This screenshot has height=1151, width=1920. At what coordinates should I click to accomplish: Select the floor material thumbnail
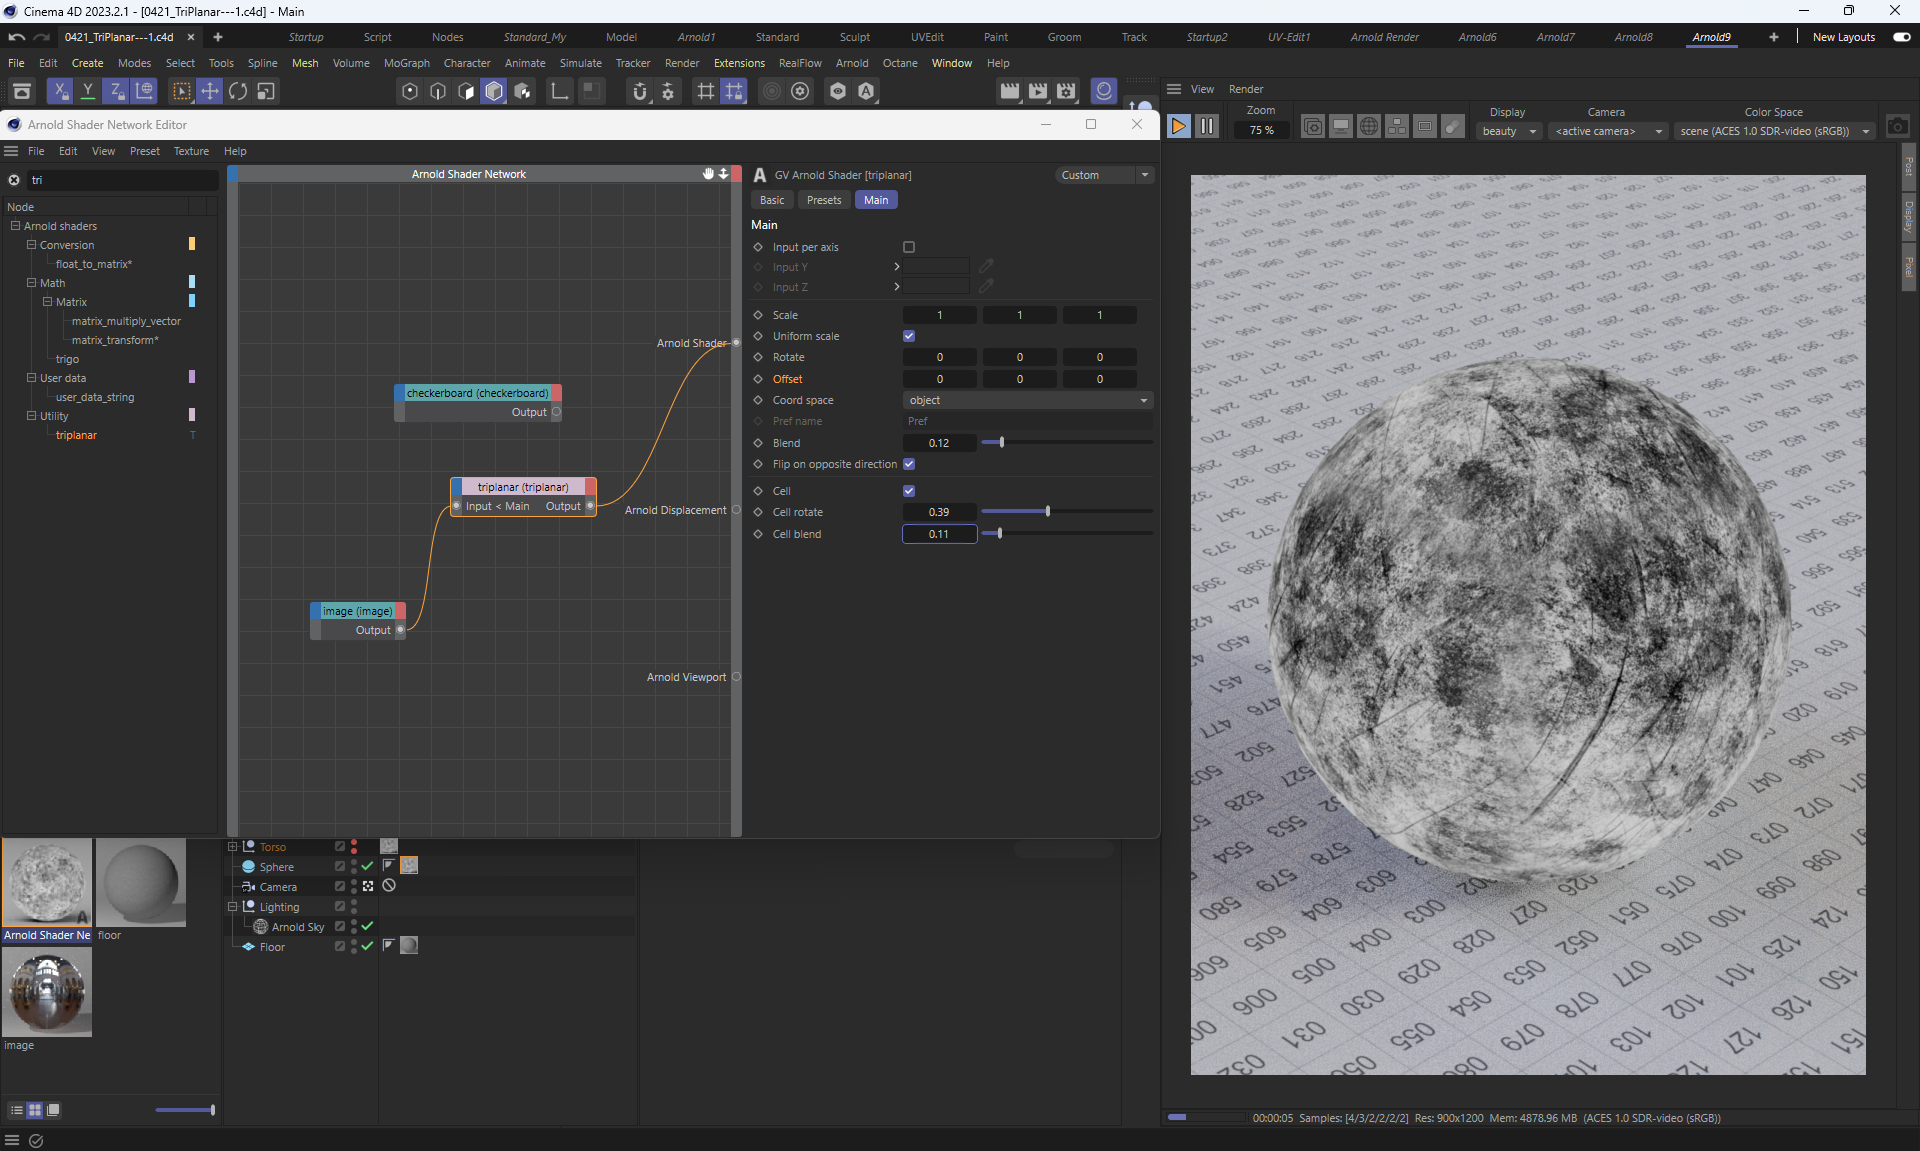pos(141,882)
